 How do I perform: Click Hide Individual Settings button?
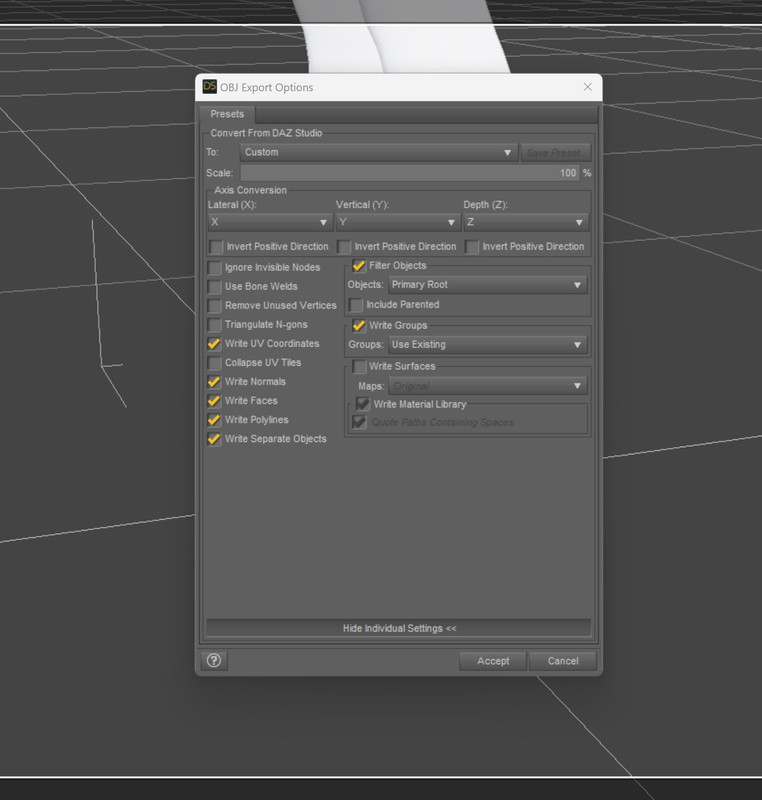pyautogui.click(x=399, y=629)
